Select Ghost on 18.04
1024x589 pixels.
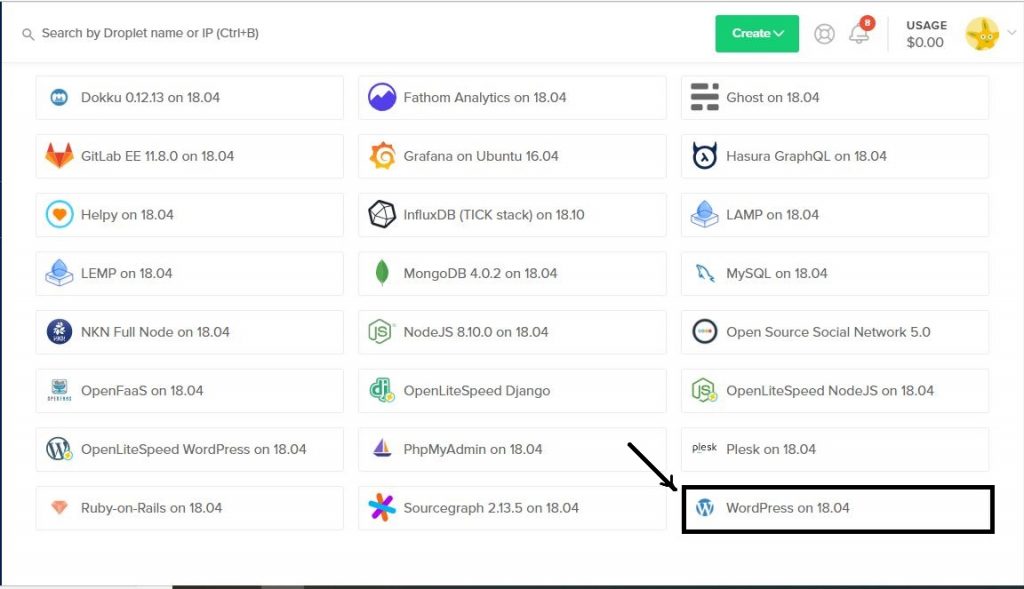835,97
